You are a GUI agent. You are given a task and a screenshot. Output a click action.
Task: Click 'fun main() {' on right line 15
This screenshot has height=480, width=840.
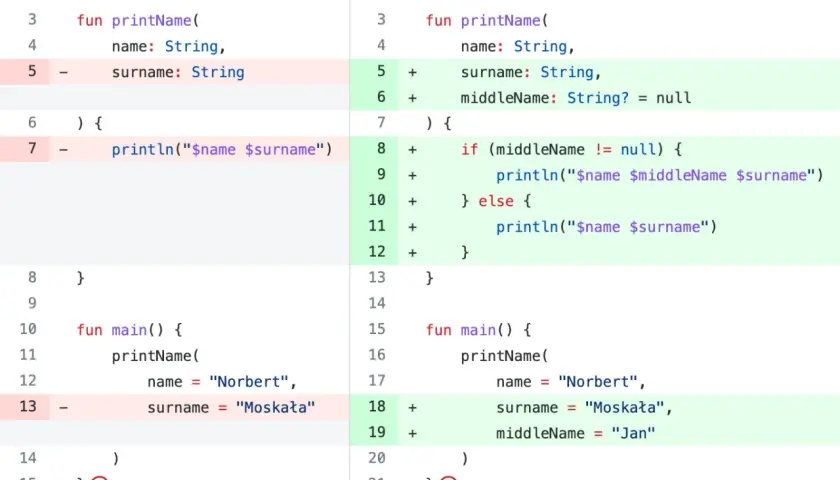pos(478,329)
